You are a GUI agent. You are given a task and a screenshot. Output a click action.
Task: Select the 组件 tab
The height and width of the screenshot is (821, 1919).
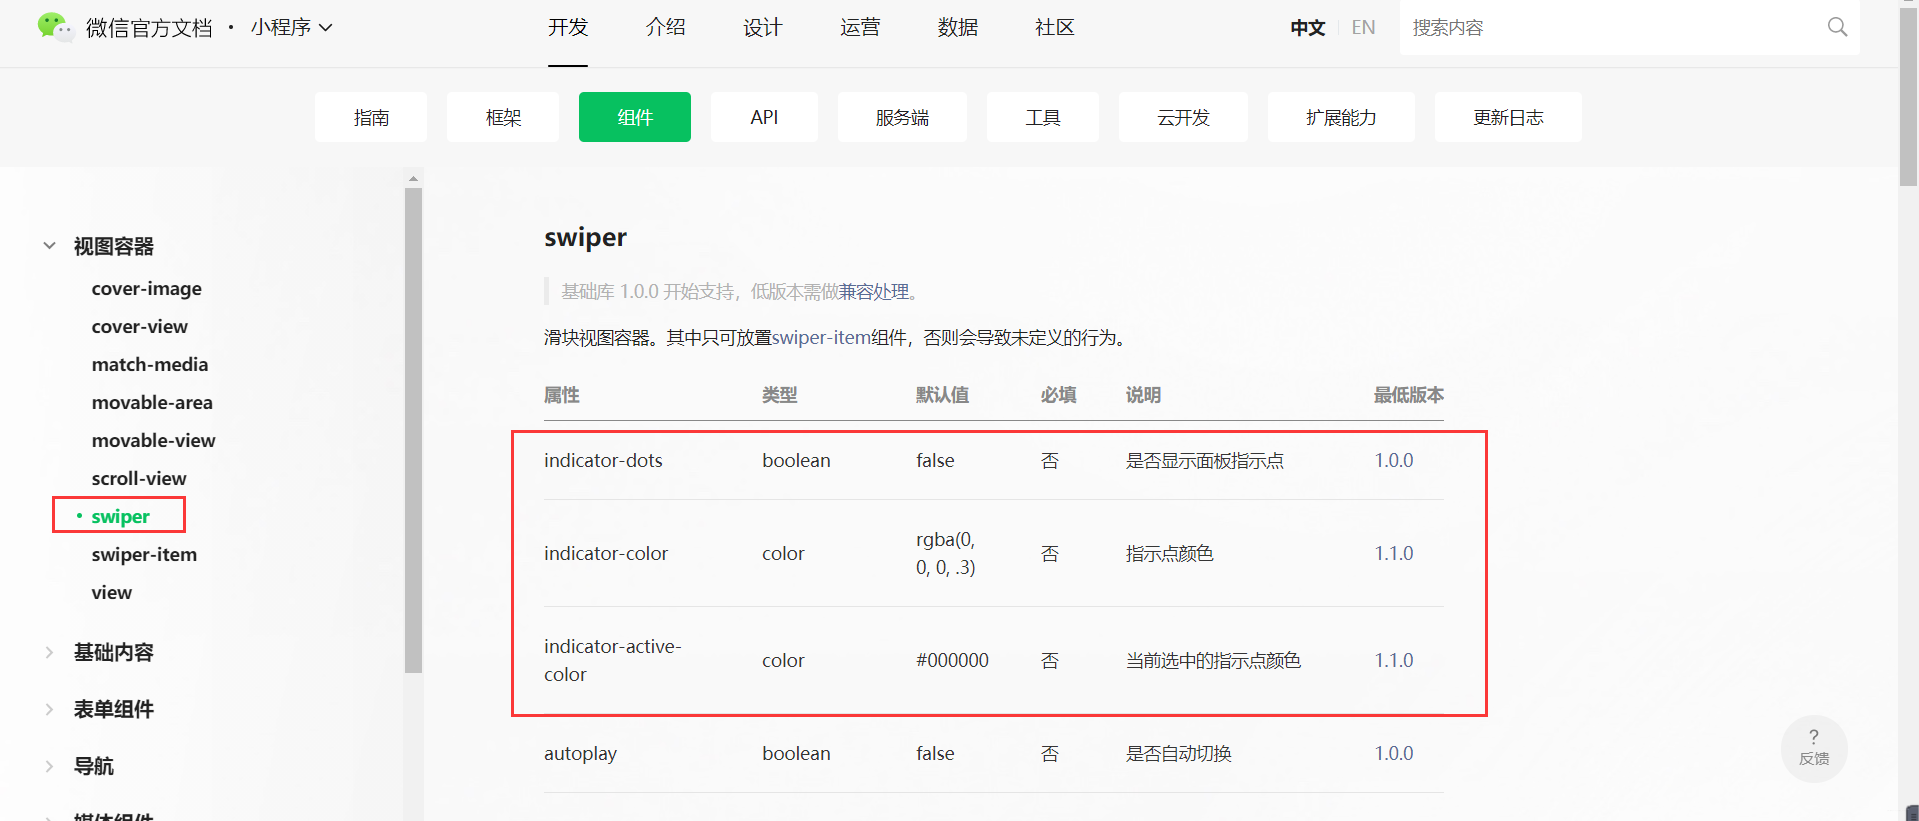635,117
